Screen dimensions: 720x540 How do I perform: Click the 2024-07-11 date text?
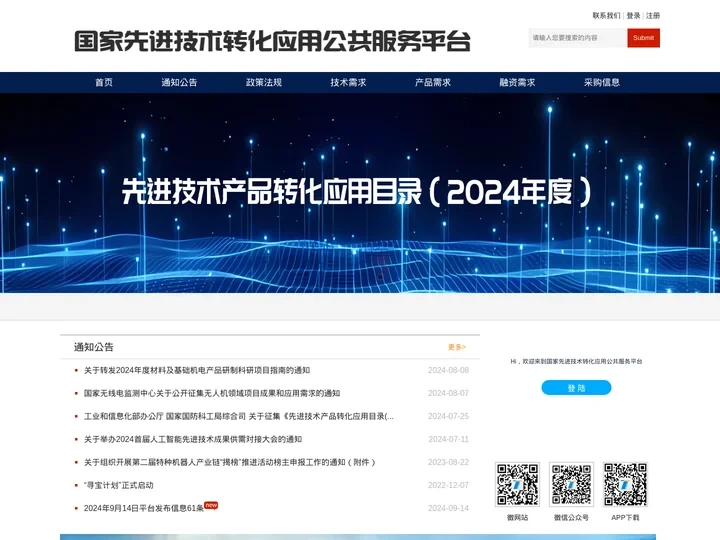coord(448,439)
